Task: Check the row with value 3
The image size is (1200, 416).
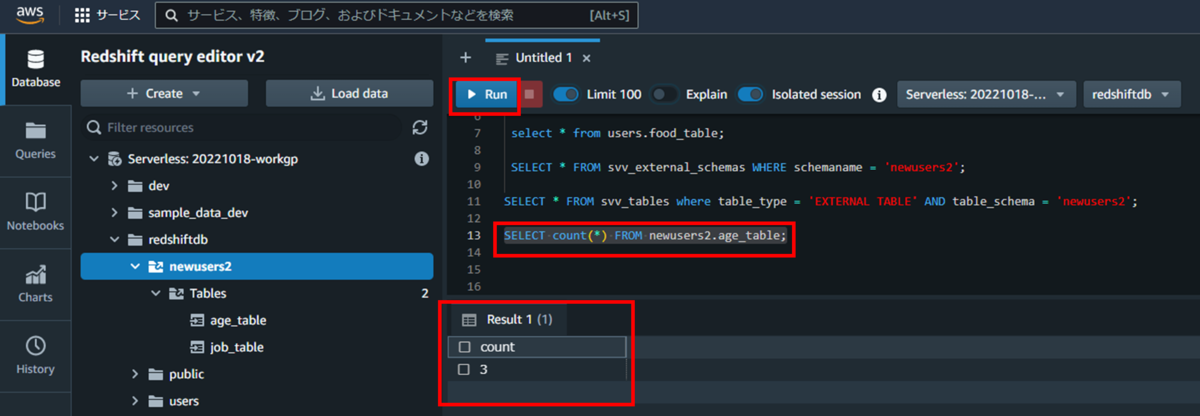Action: click(x=462, y=370)
